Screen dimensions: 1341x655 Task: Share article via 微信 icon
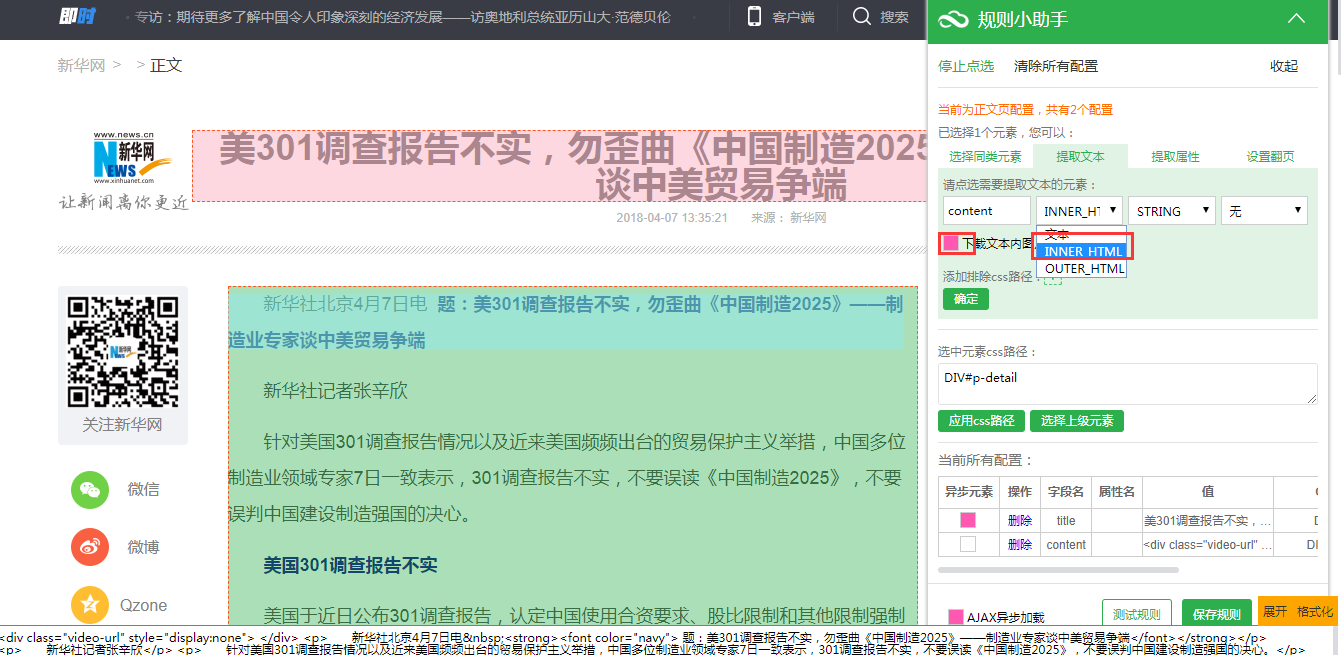coord(90,489)
